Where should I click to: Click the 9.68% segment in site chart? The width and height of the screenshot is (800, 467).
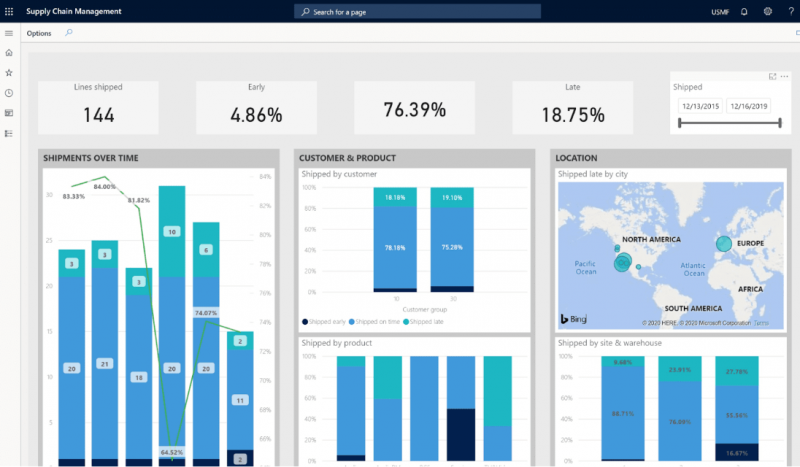623,362
